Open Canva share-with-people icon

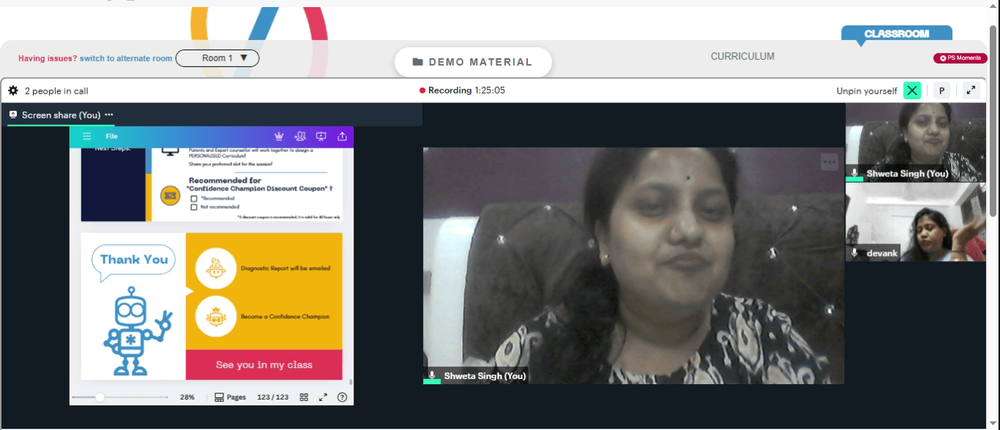(300, 137)
